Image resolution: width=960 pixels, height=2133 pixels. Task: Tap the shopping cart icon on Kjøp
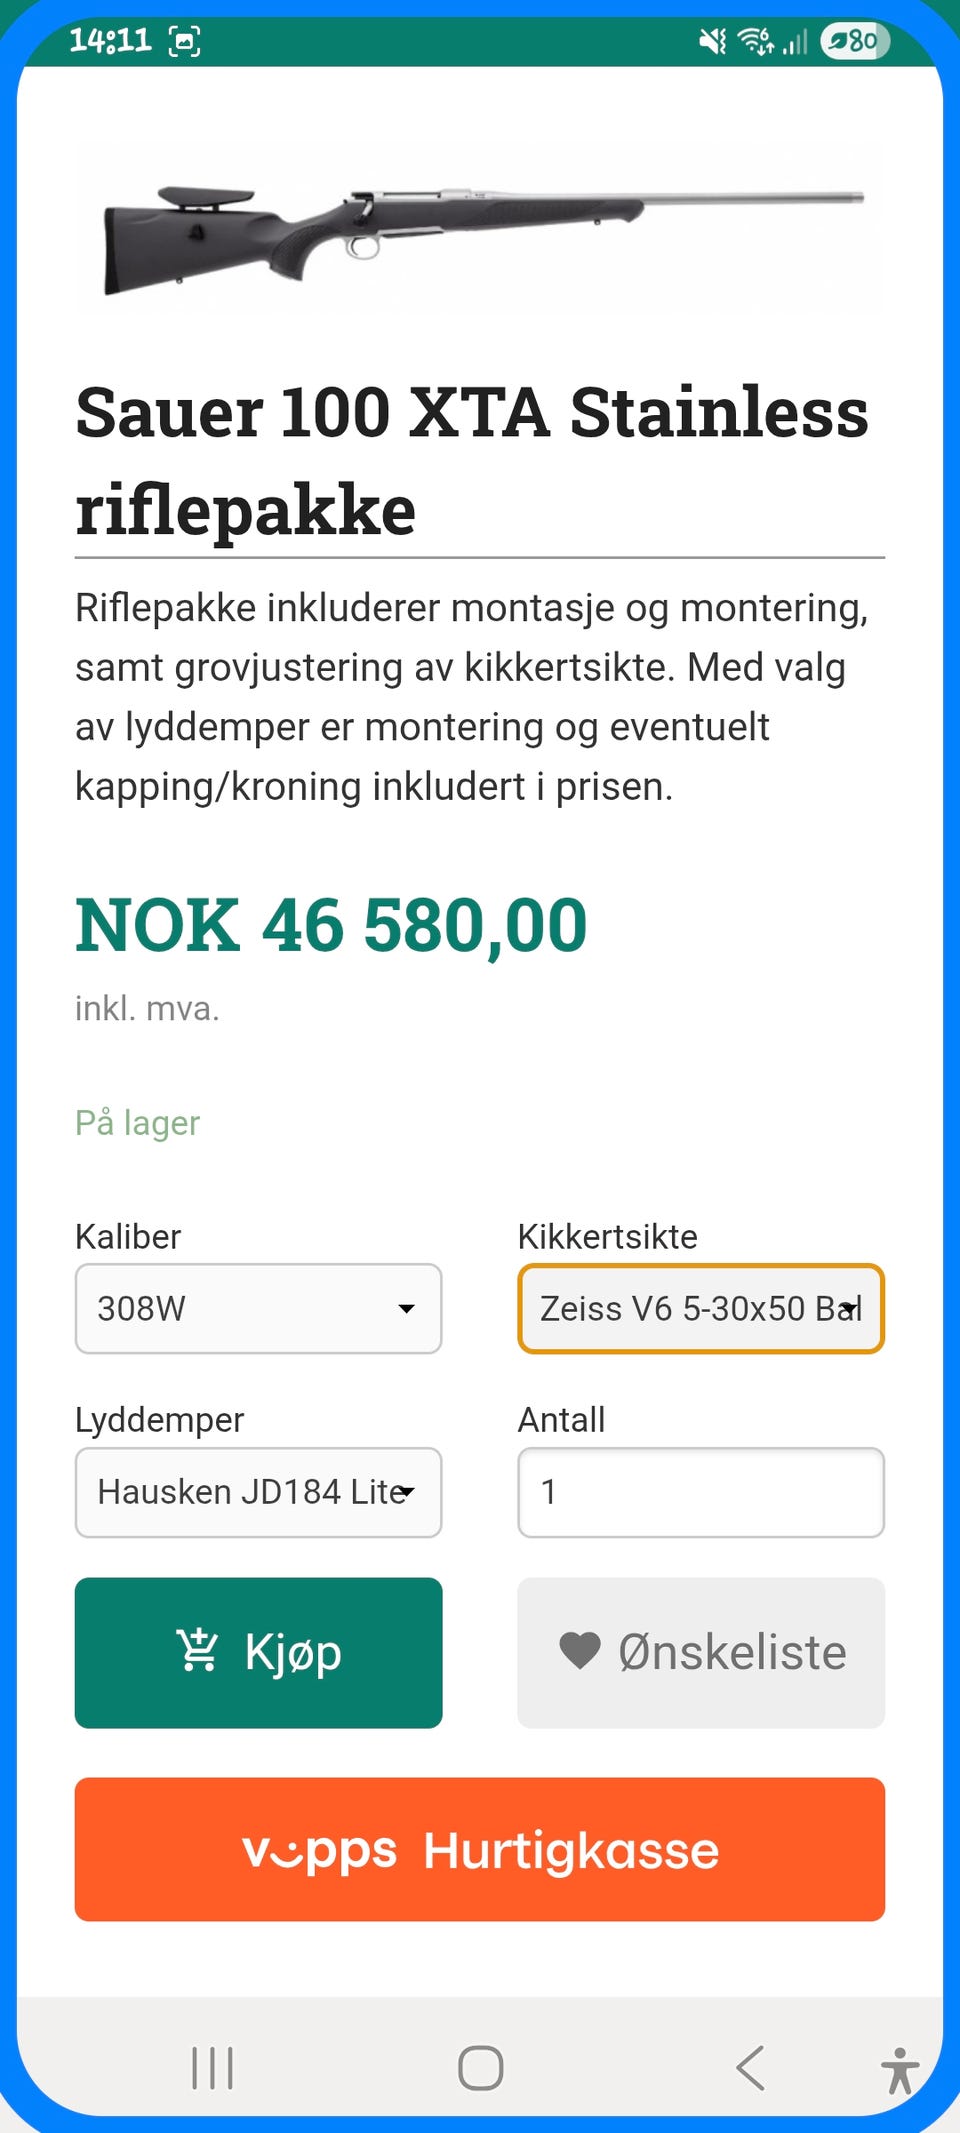tap(197, 1651)
